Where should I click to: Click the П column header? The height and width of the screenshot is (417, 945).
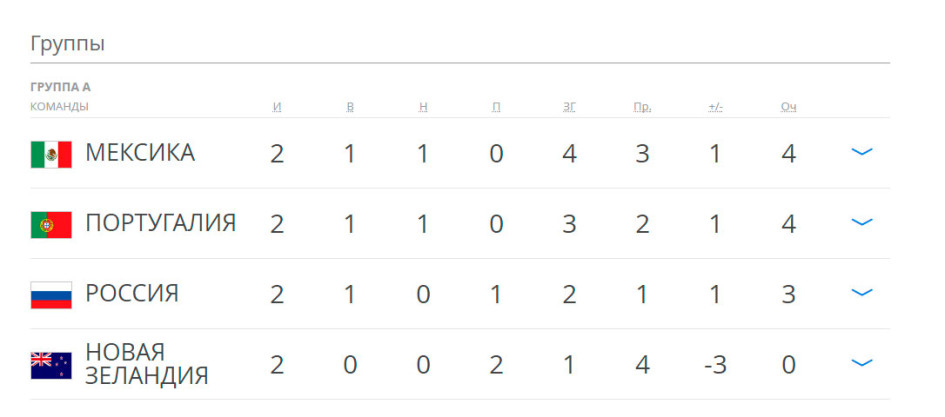point(496,107)
